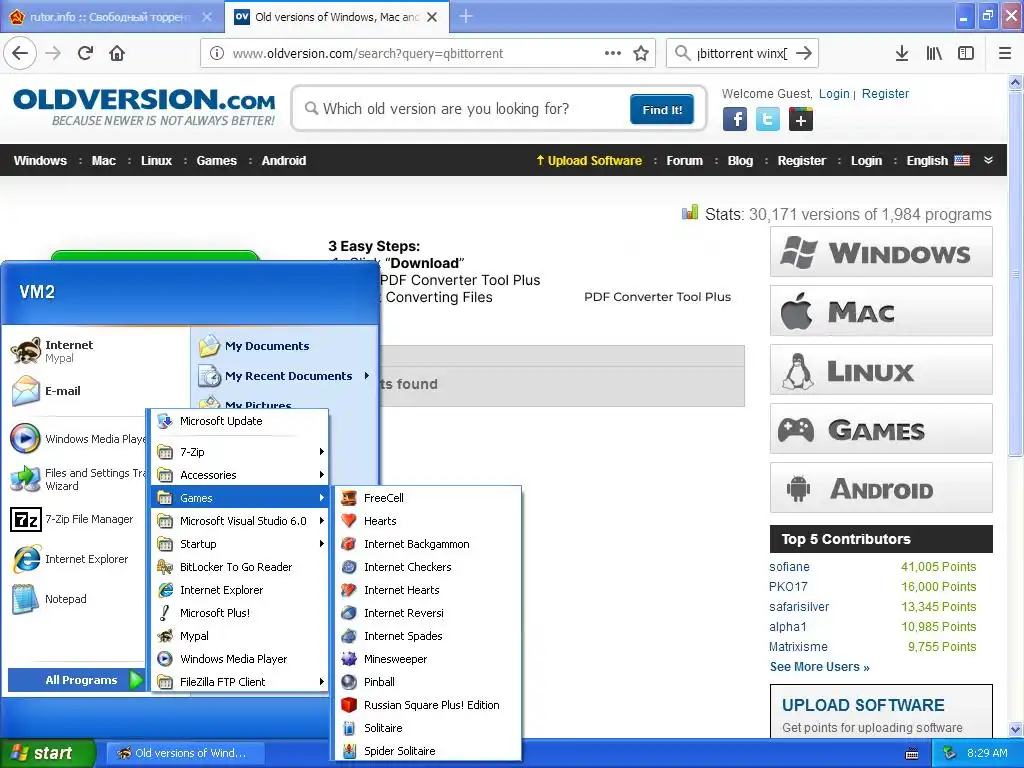Click the Google Plus icon in header
The height and width of the screenshot is (768, 1024).
(x=801, y=120)
